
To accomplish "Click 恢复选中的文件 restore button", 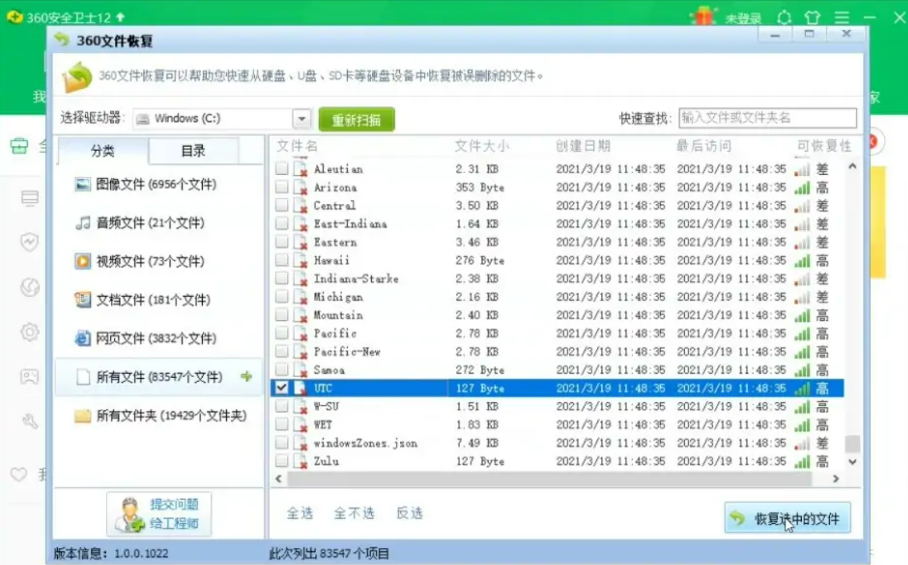I will [x=788, y=518].
